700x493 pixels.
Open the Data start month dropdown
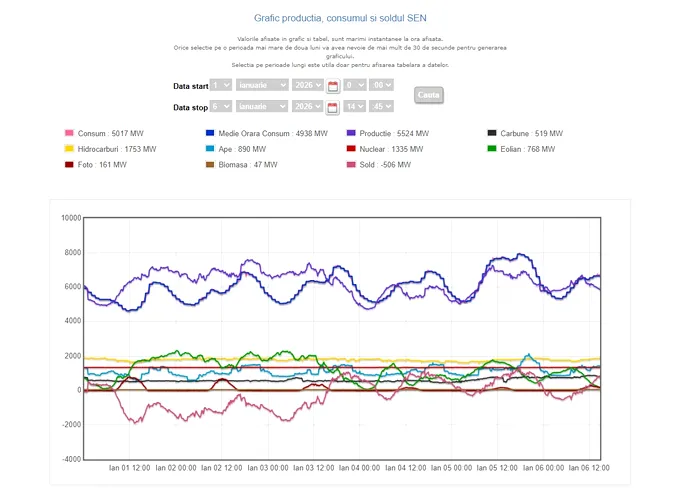[x=264, y=86]
